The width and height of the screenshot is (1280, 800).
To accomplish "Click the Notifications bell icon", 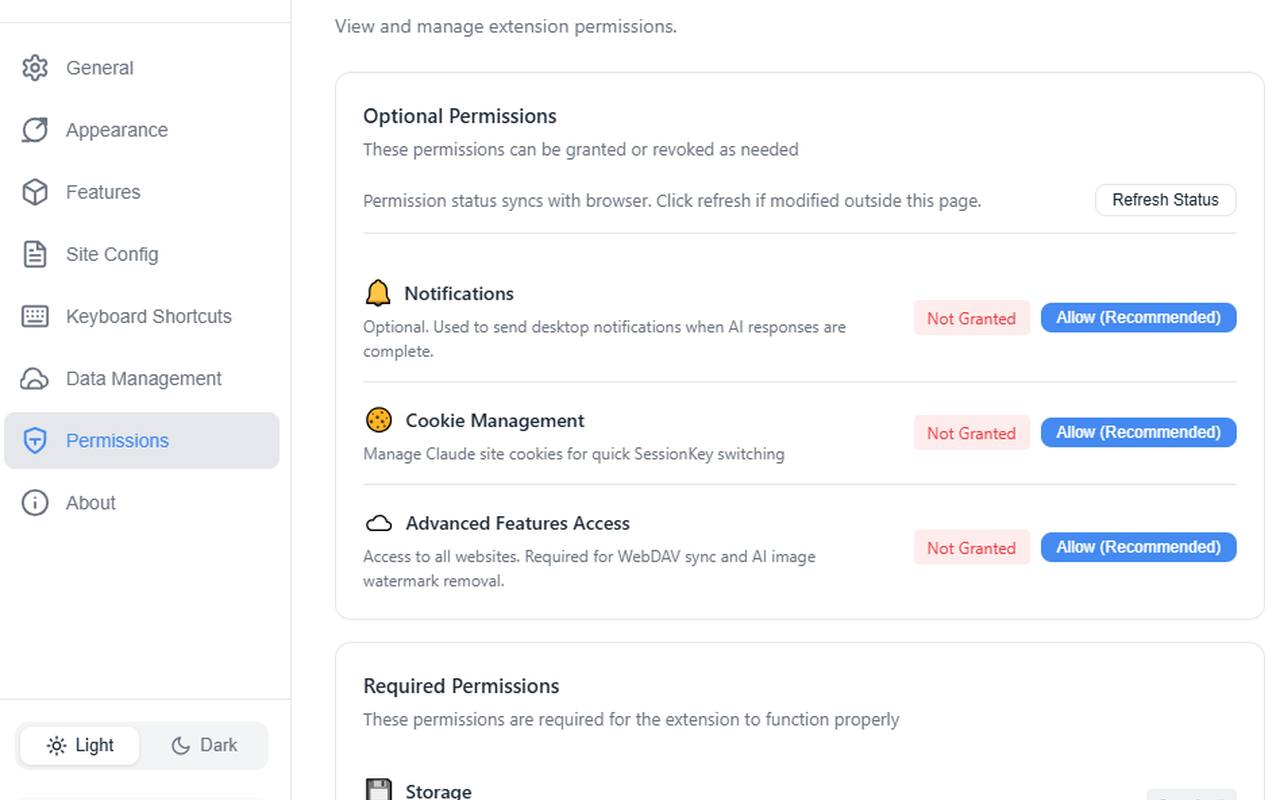I will click(x=378, y=293).
